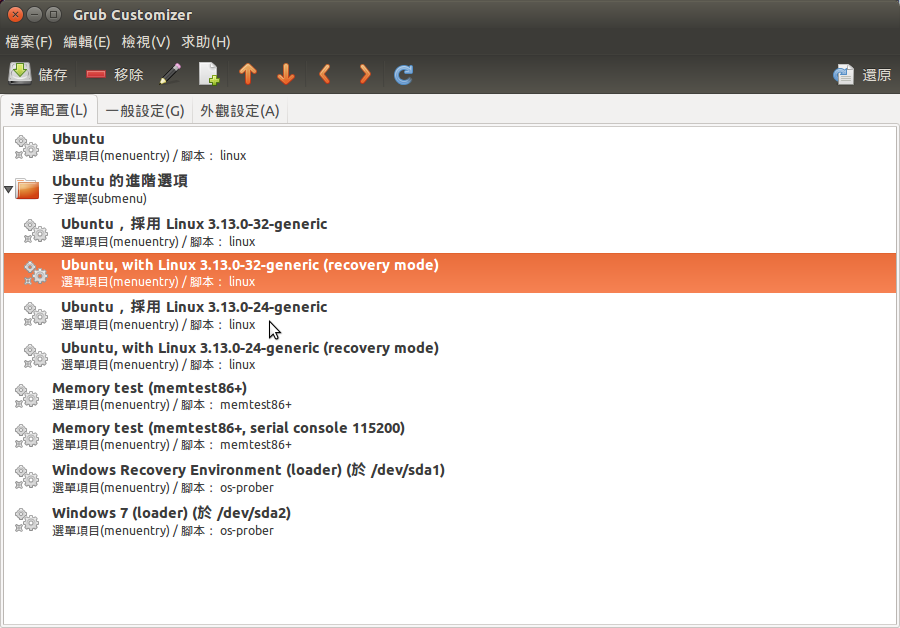Select Windows 7 (loader) /dev/sda2 entry
900x628 pixels.
tap(450, 521)
